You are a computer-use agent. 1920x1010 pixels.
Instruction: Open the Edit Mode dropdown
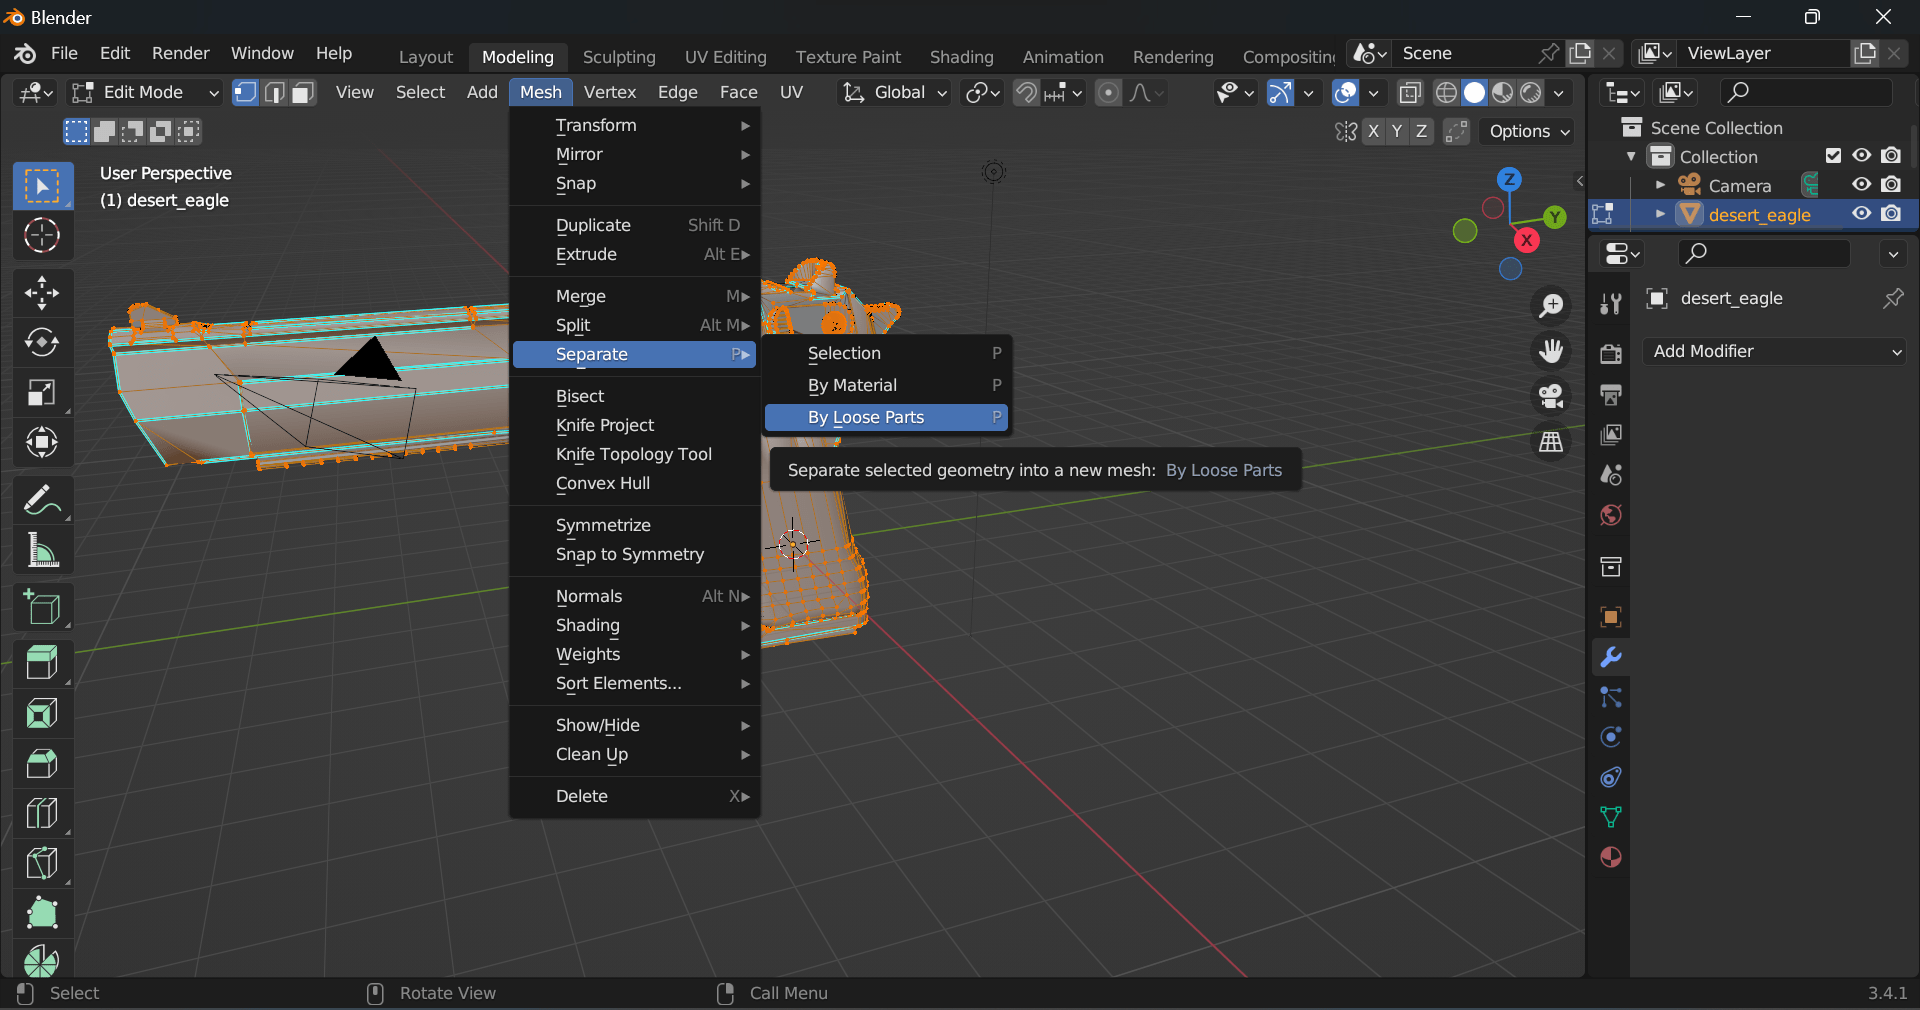coord(143,92)
